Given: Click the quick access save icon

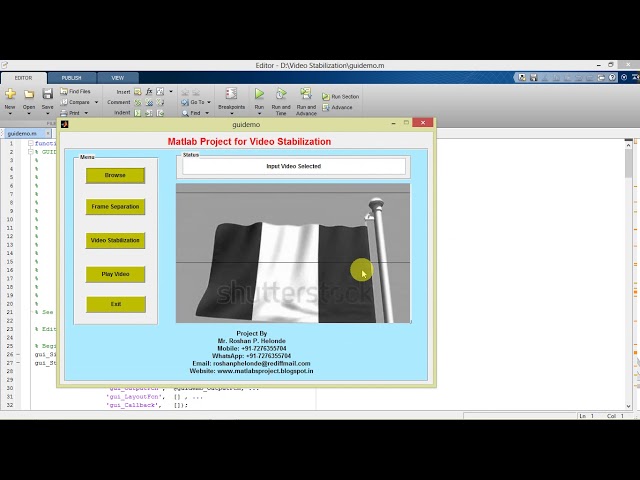Looking at the screenshot, I should tap(533, 77).
